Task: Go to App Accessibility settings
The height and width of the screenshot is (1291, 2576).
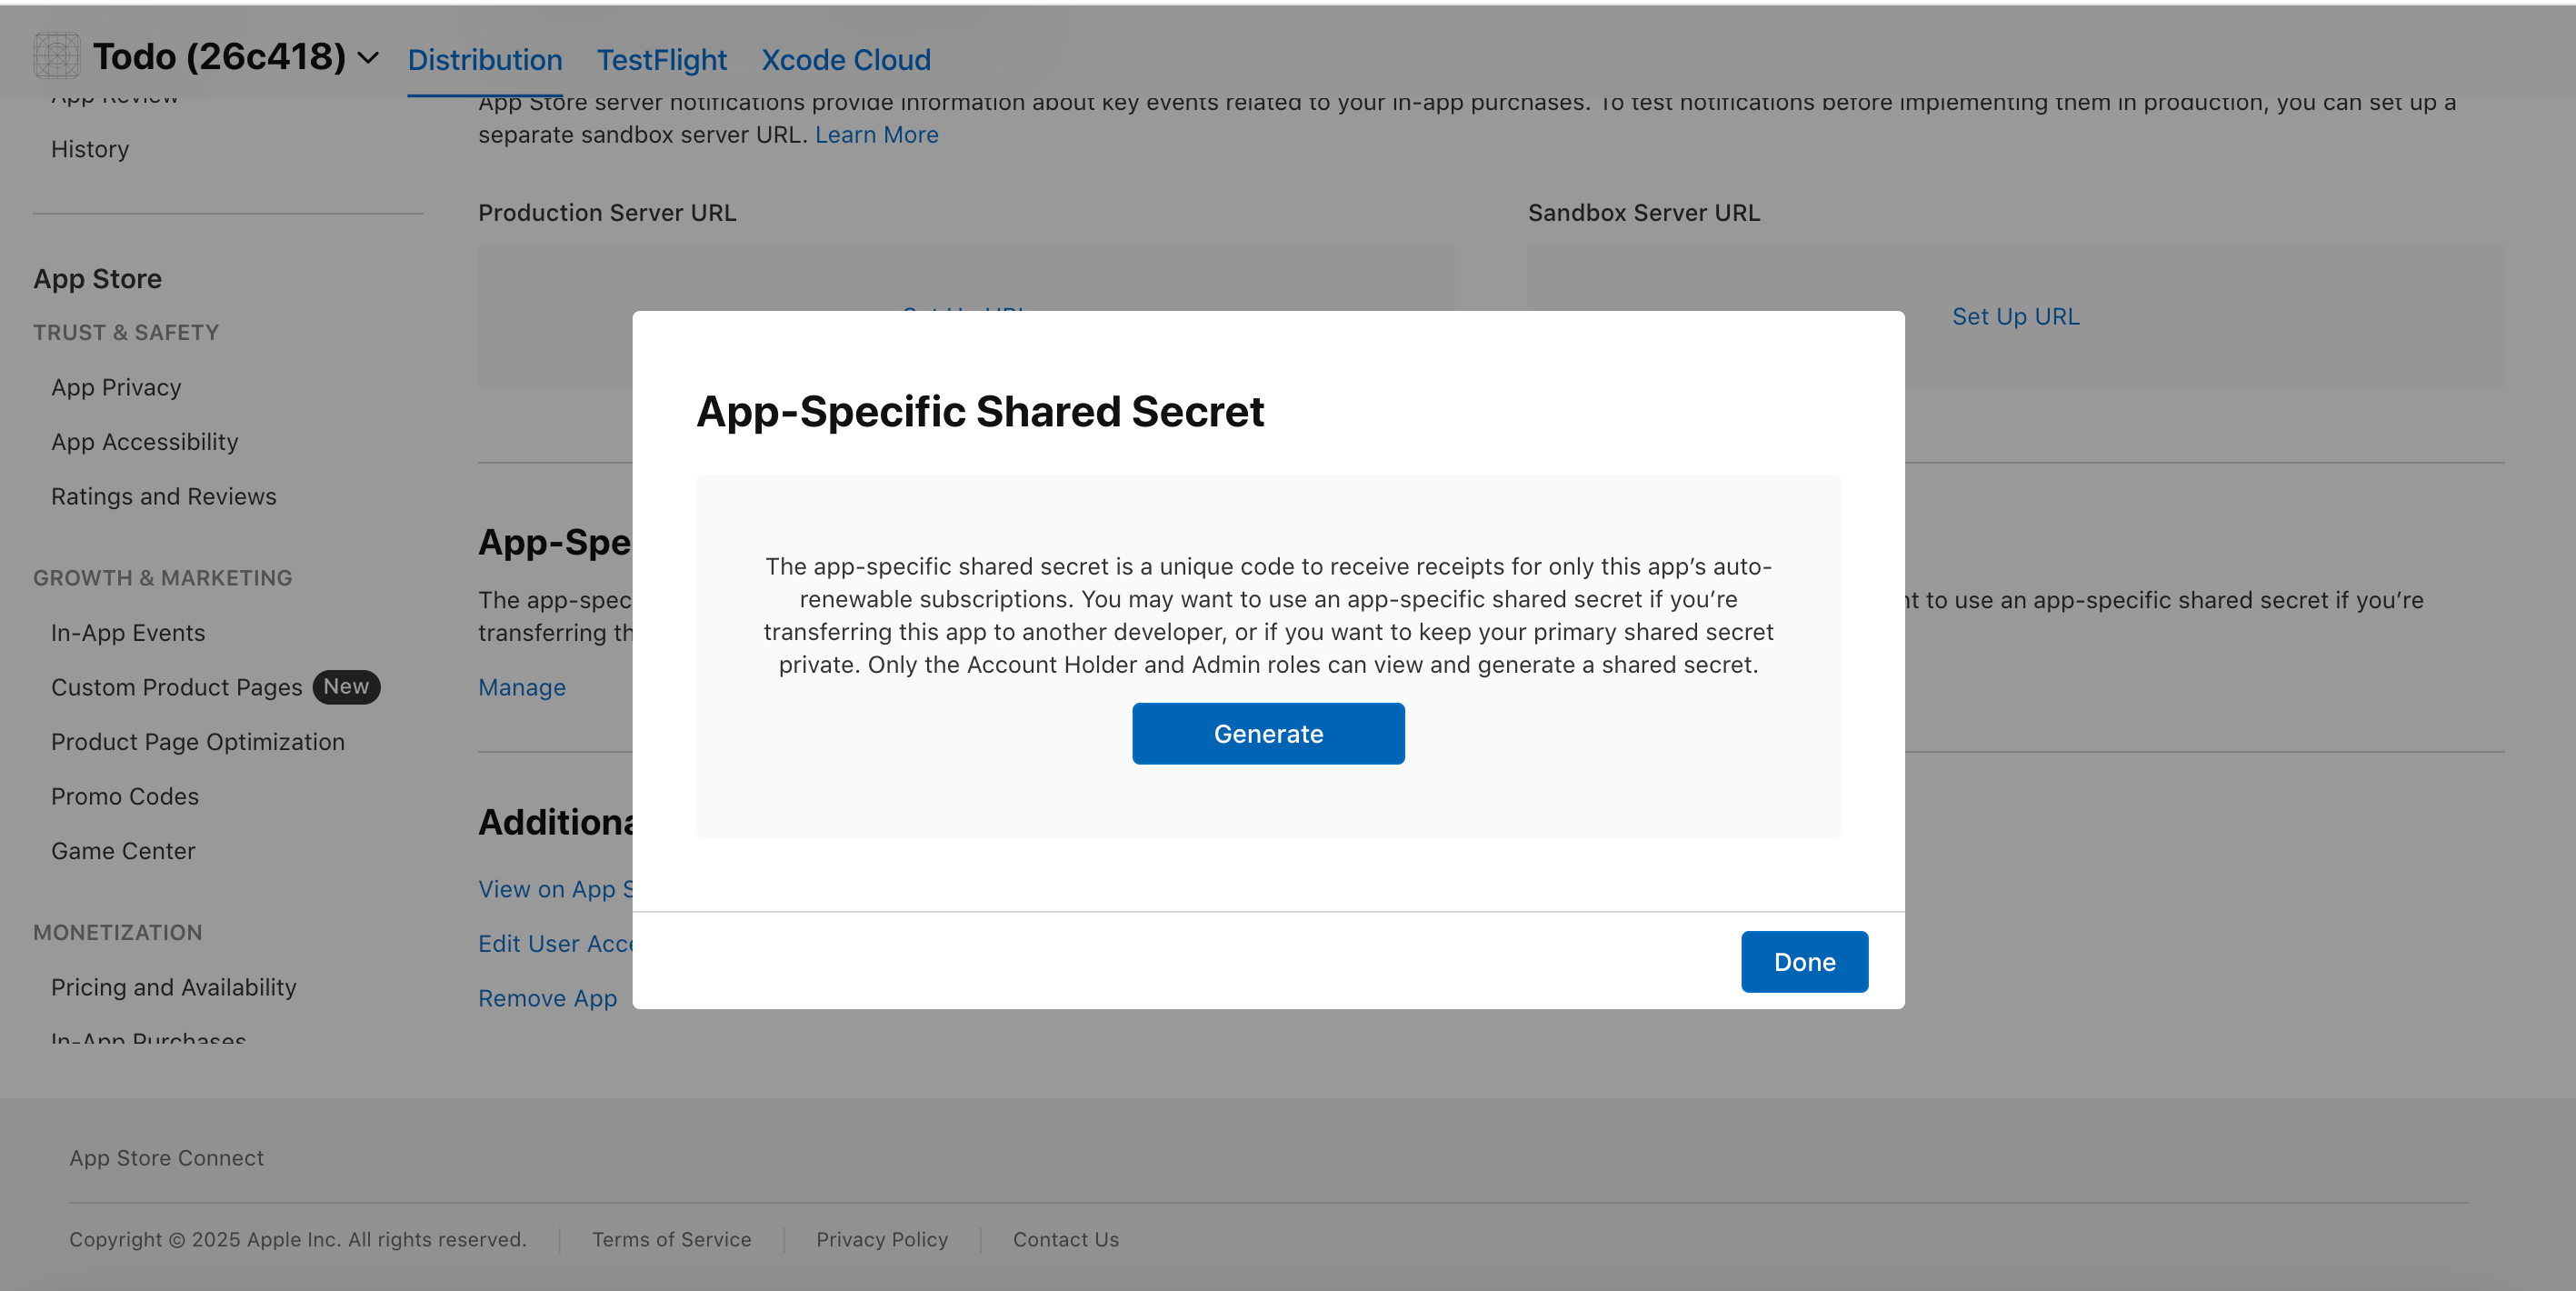Action: pyautogui.click(x=144, y=442)
